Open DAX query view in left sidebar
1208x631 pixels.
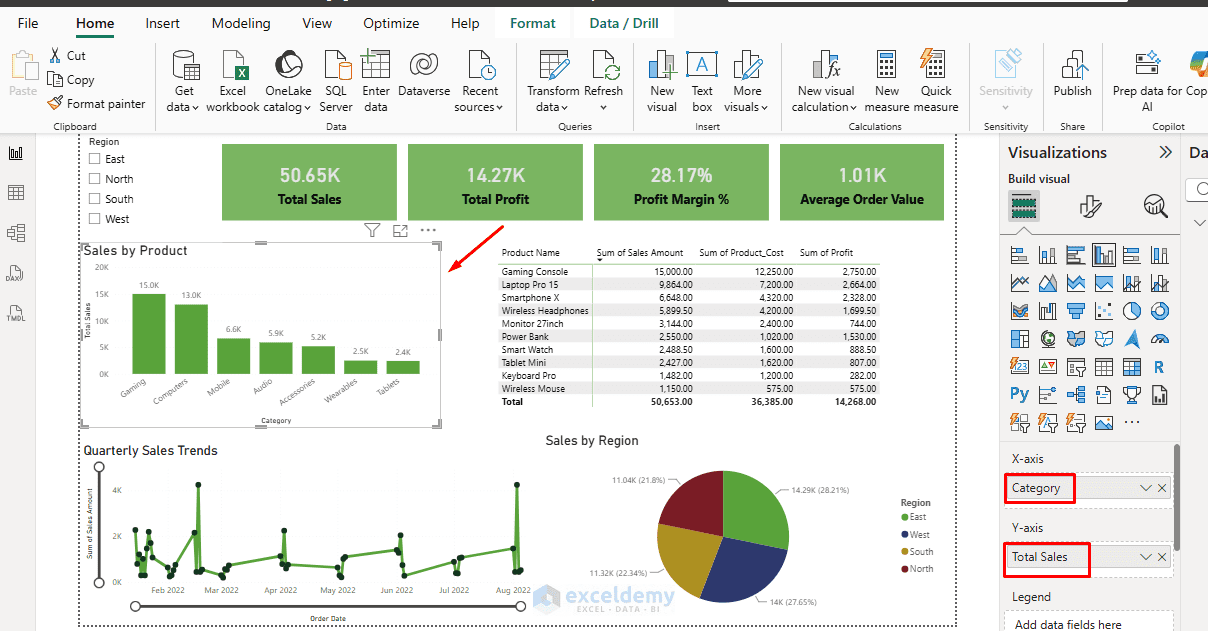click(16, 273)
